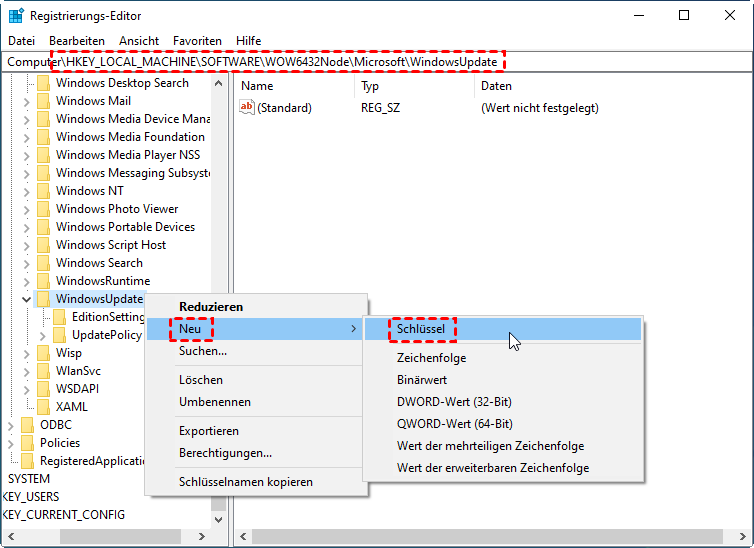Click the Windows Media Player NSS folder icon

(x=44, y=155)
